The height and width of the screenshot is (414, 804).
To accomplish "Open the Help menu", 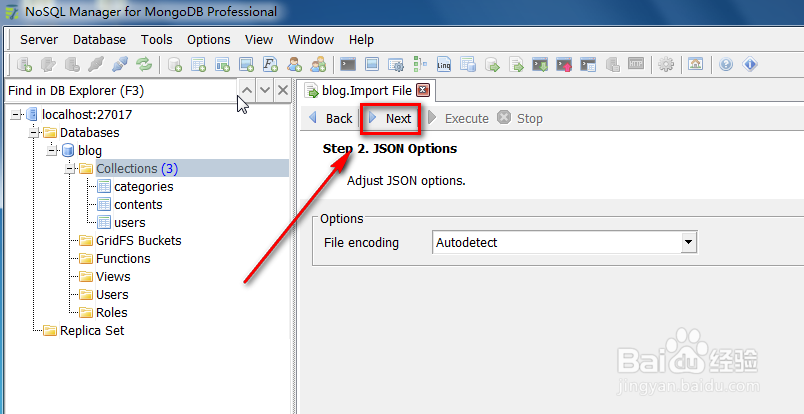I will pyautogui.click(x=361, y=40).
